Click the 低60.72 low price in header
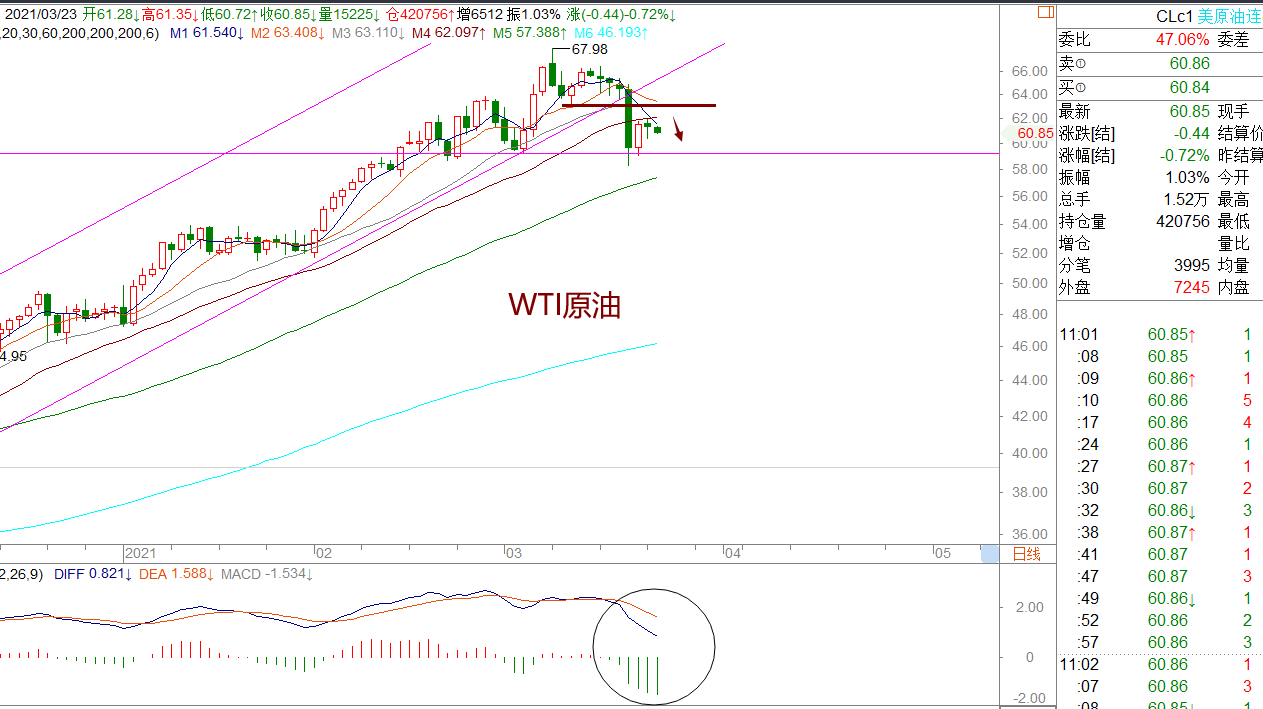 click(229, 15)
